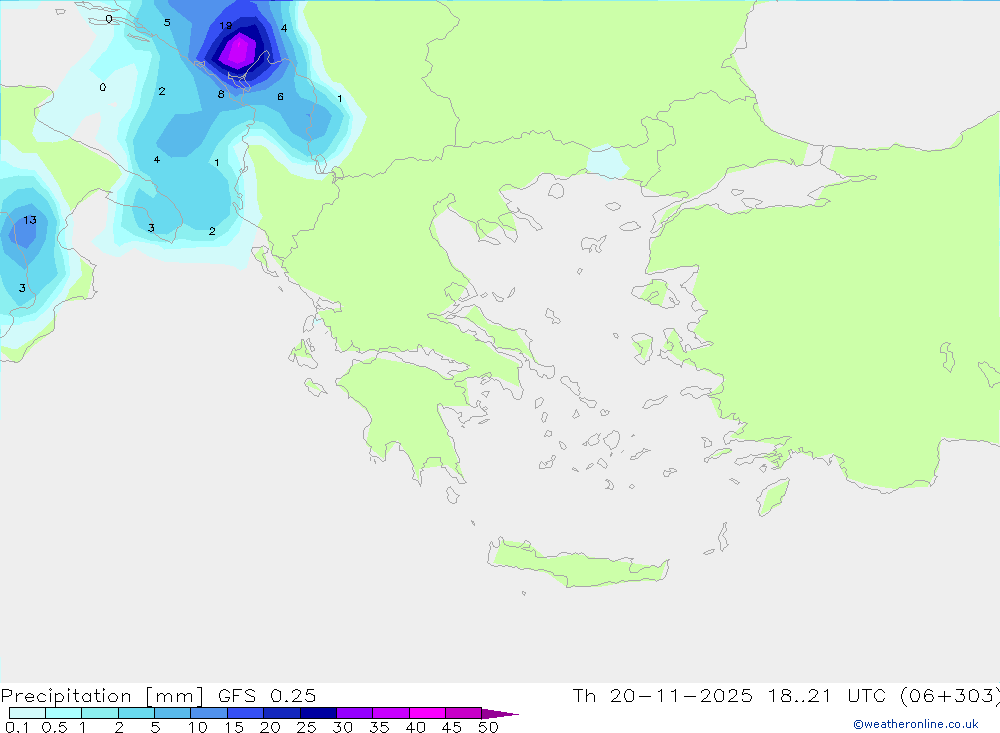Click the legend label '0.5'
1000x733 pixels.
point(54,727)
